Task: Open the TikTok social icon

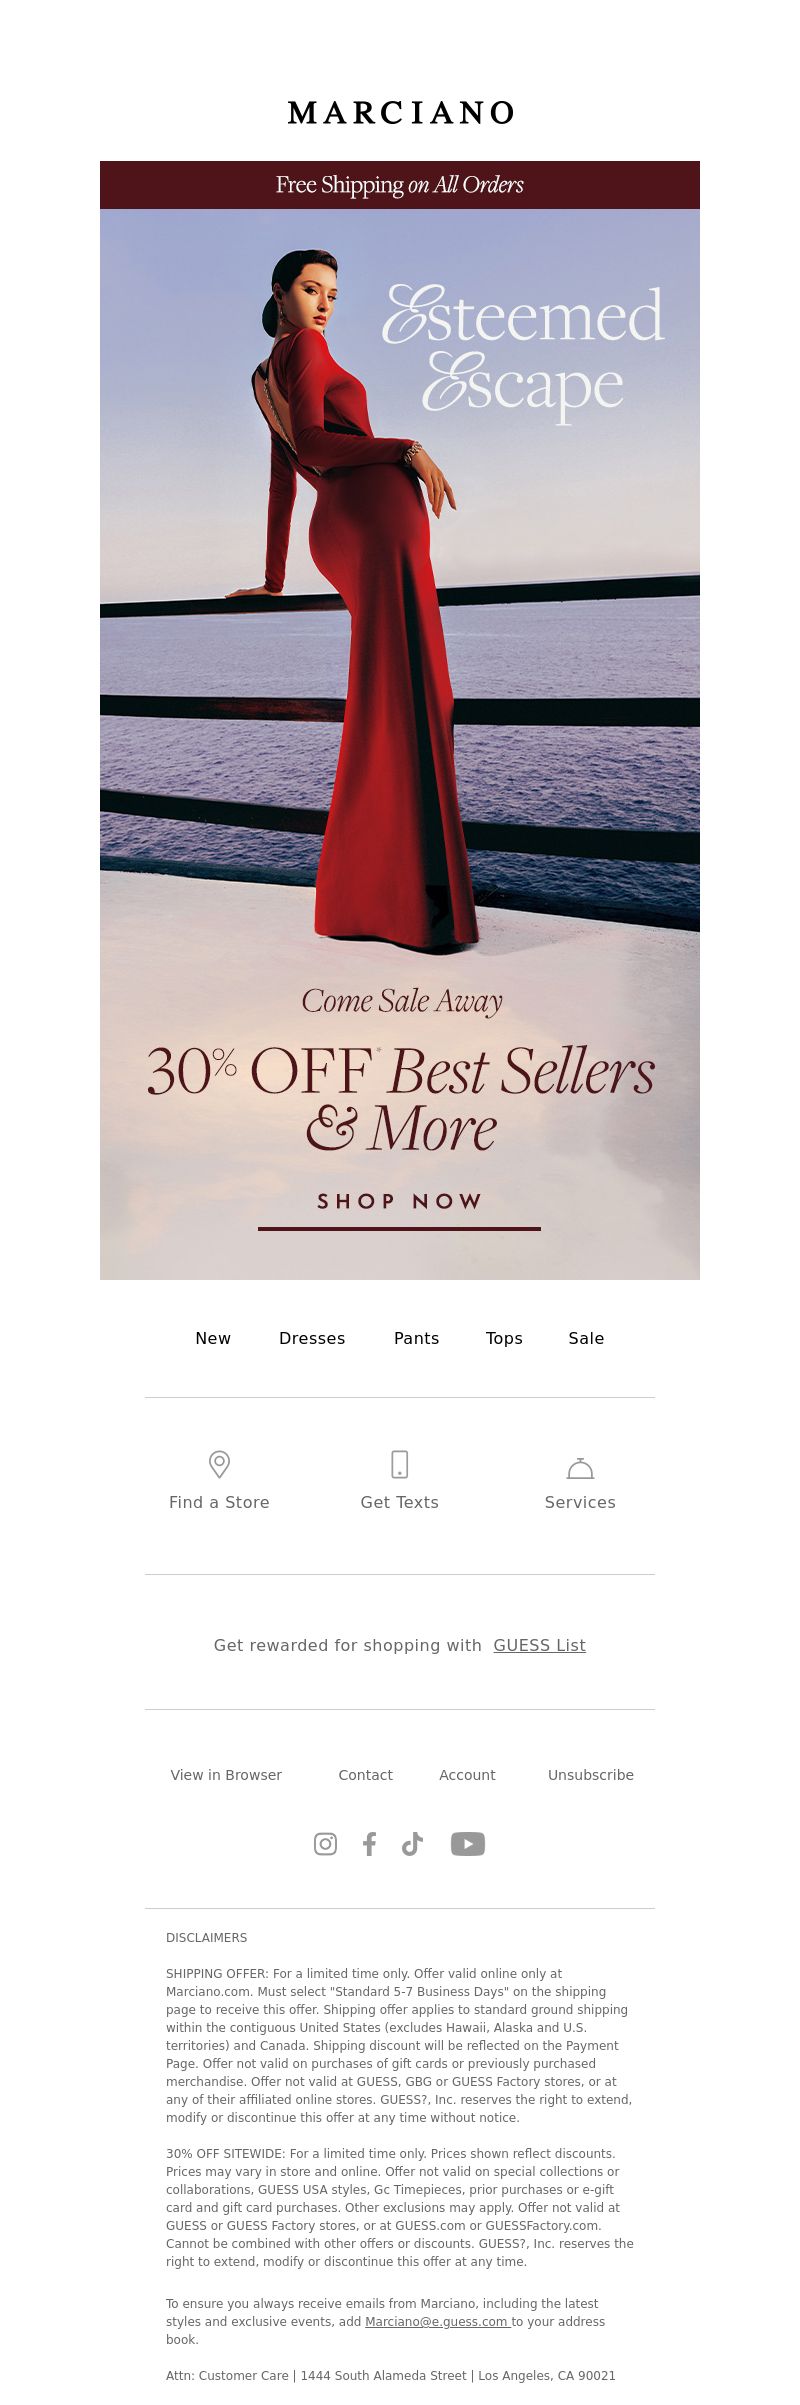Action: pos(412,1844)
